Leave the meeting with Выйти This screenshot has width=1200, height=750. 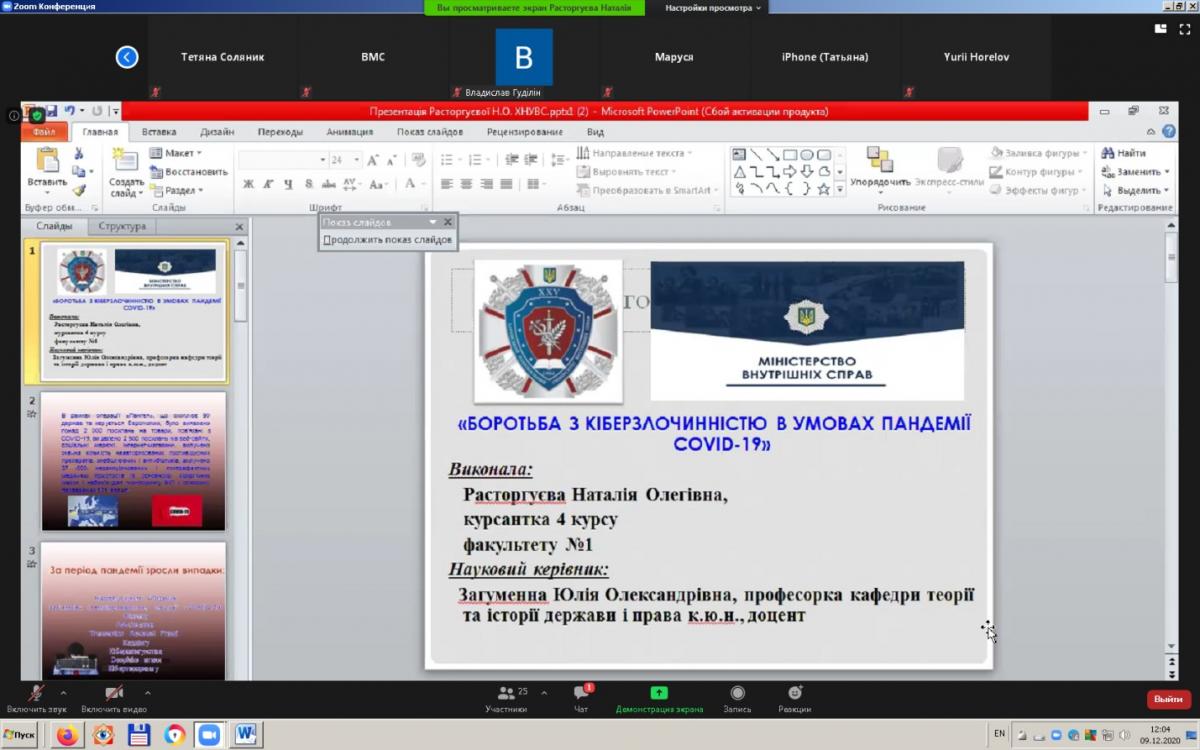(1167, 699)
